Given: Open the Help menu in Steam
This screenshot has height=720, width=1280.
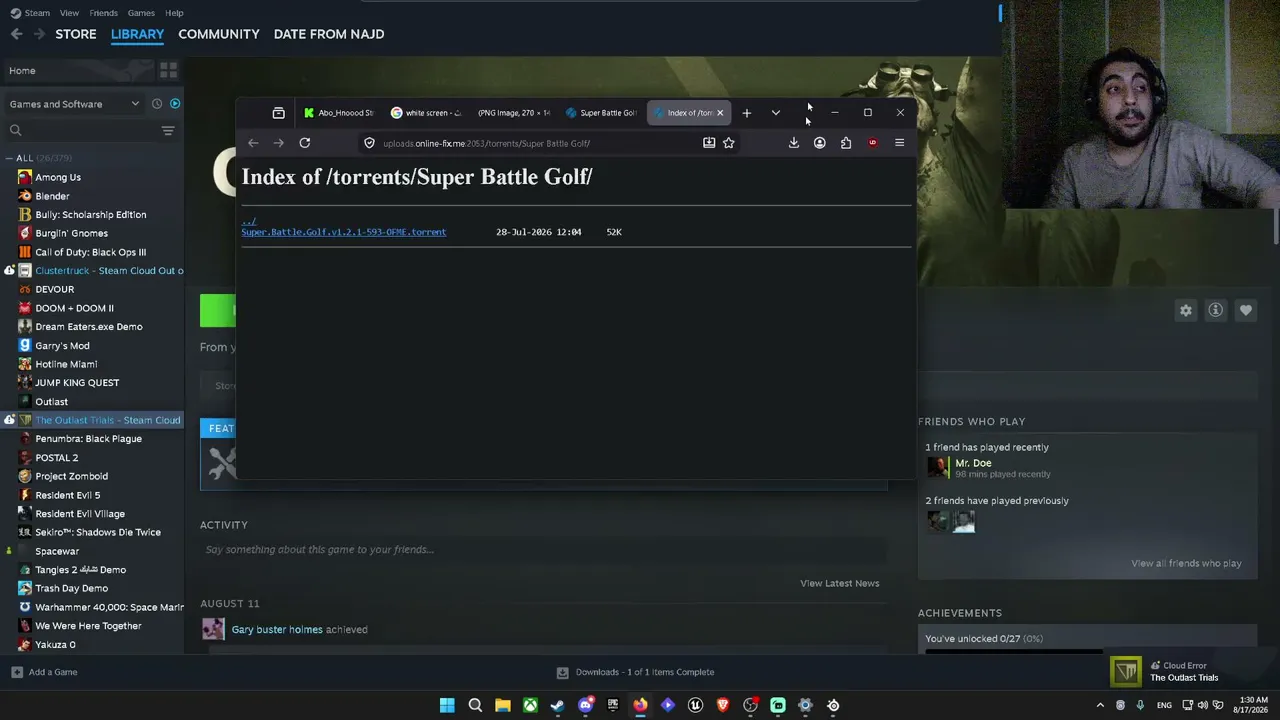Looking at the screenshot, I should point(174,13).
